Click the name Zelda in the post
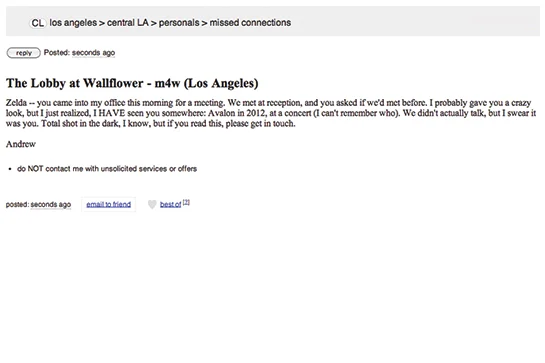The width and height of the screenshot is (545, 363). (x=16, y=103)
